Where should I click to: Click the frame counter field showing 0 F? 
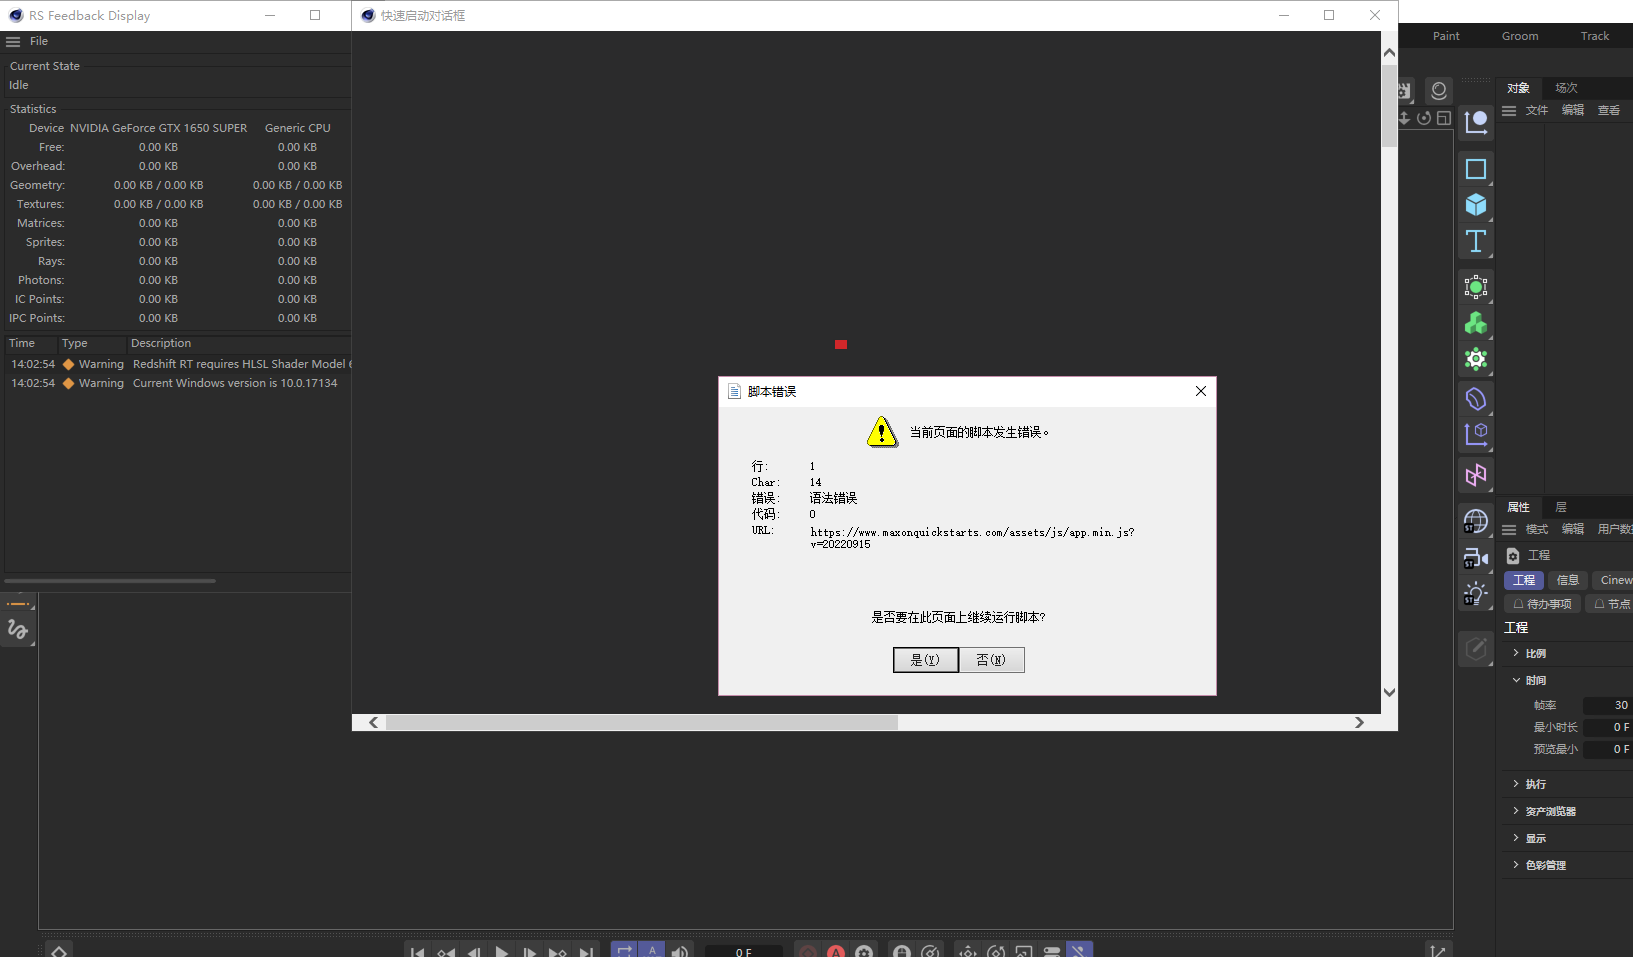click(x=743, y=950)
